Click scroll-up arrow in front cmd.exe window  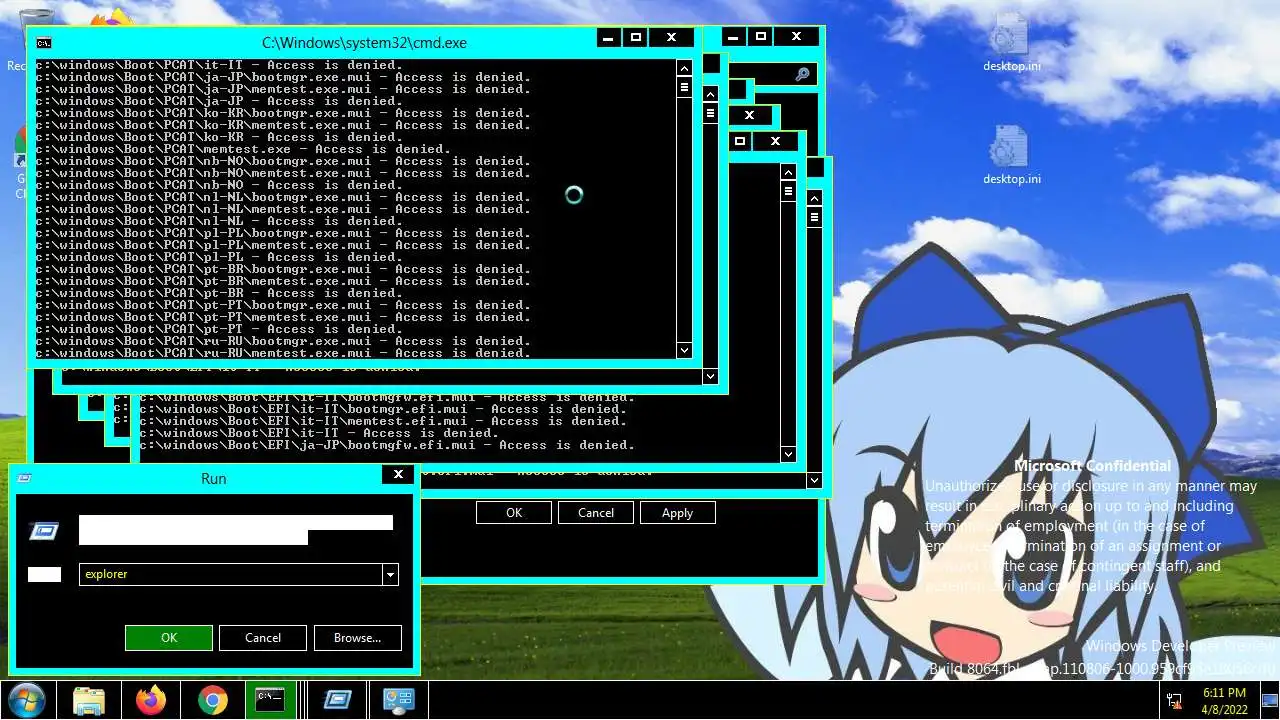(x=684, y=68)
